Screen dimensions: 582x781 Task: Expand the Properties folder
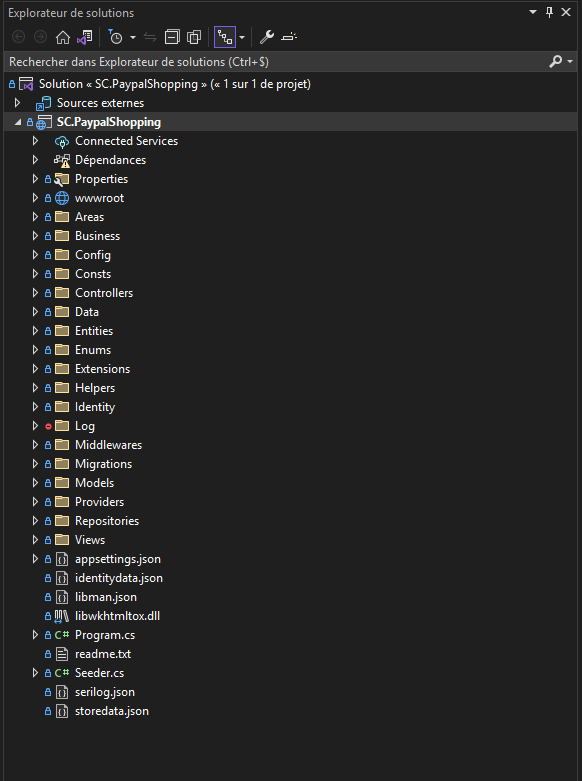pos(35,179)
